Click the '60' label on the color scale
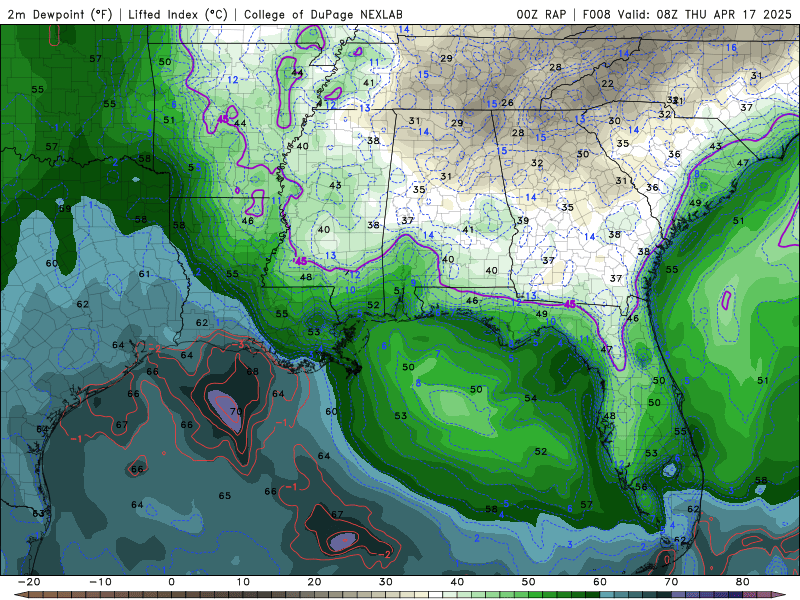 coord(600,582)
